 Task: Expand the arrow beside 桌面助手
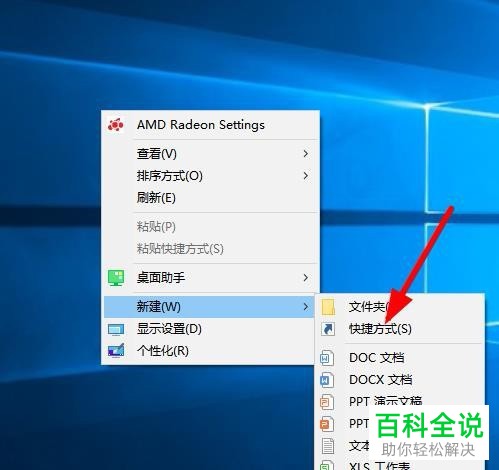click(306, 278)
